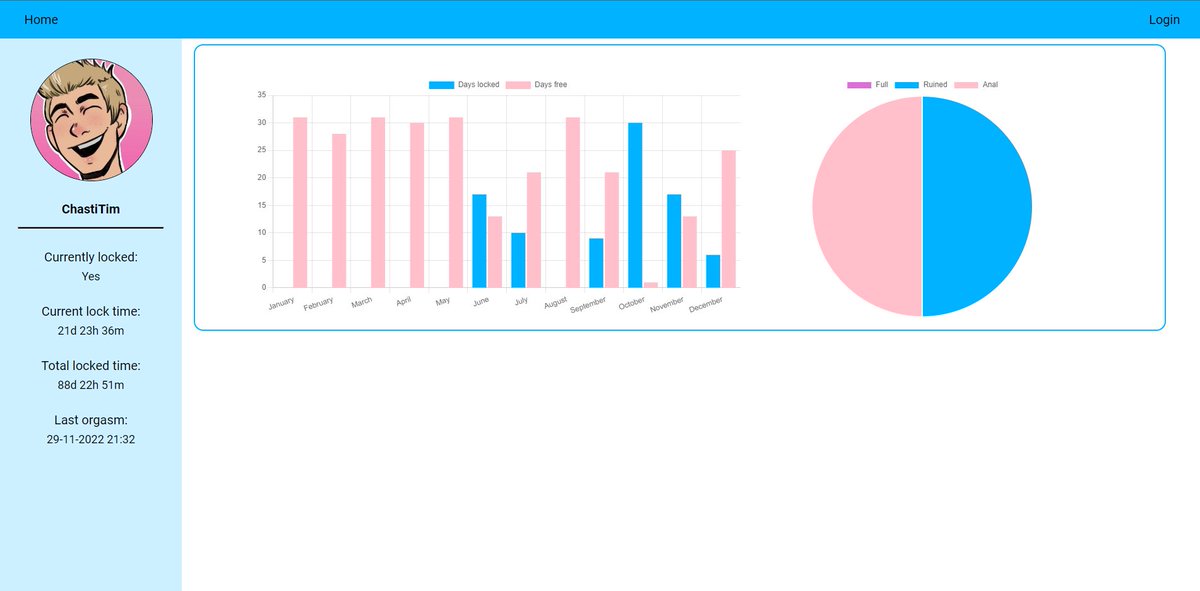Click the 'Current lock time:' label
The height and width of the screenshot is (591, 1200).
point(91,311)
